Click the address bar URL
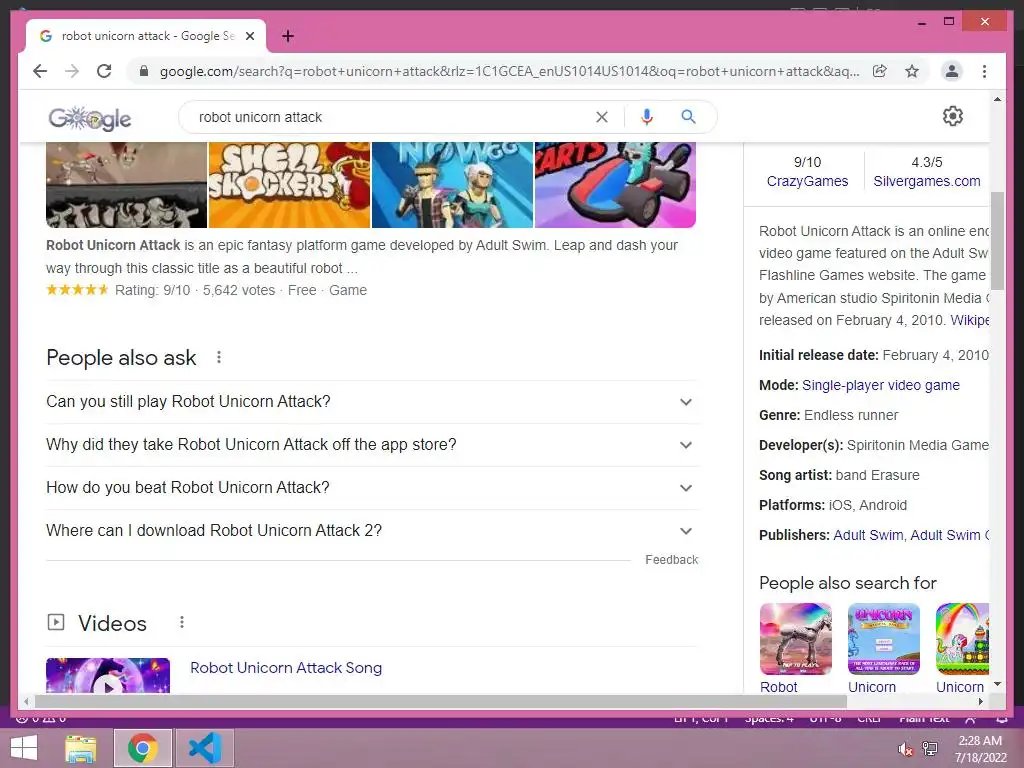Image resolution: width=1024 pixels, height=768 pixels. [x=509, y=71]
